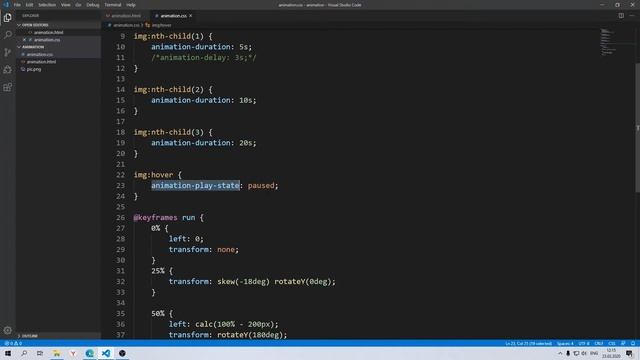This screenshot has height=360, width=640.
Task: Open the View menu
Action: [65, 5]
